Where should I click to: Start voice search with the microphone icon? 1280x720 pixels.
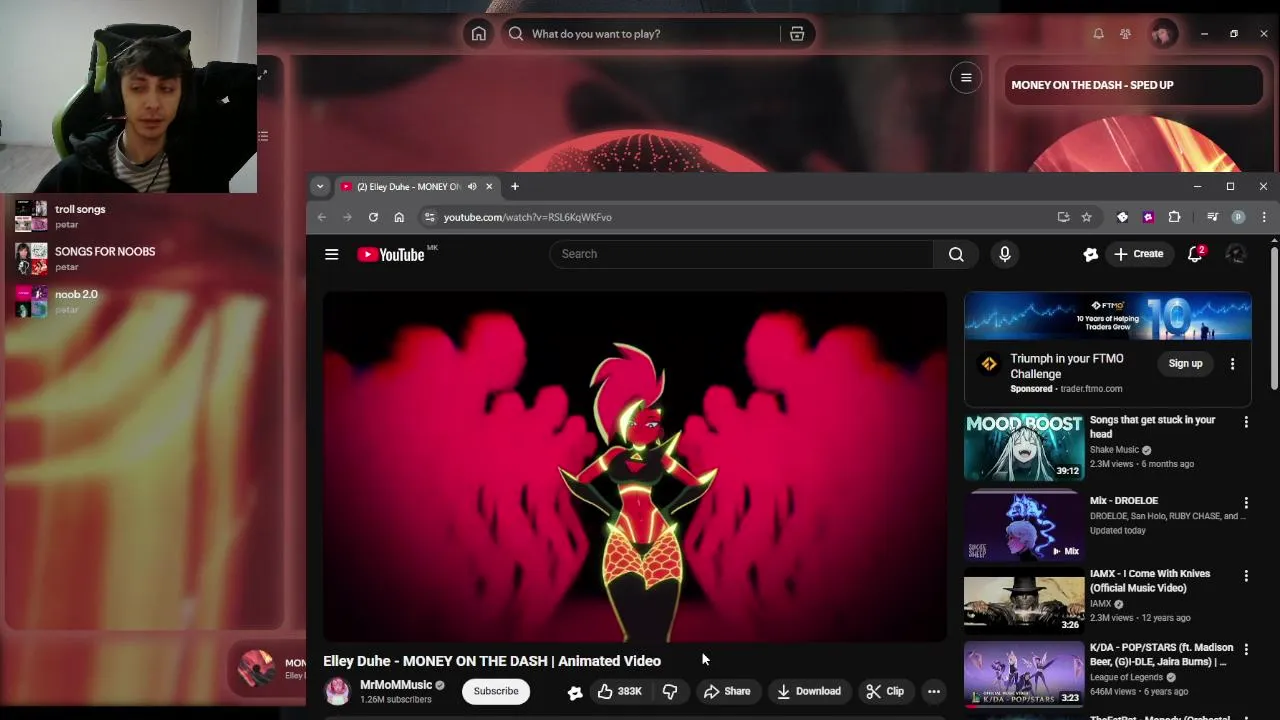tap(1005, 254)
